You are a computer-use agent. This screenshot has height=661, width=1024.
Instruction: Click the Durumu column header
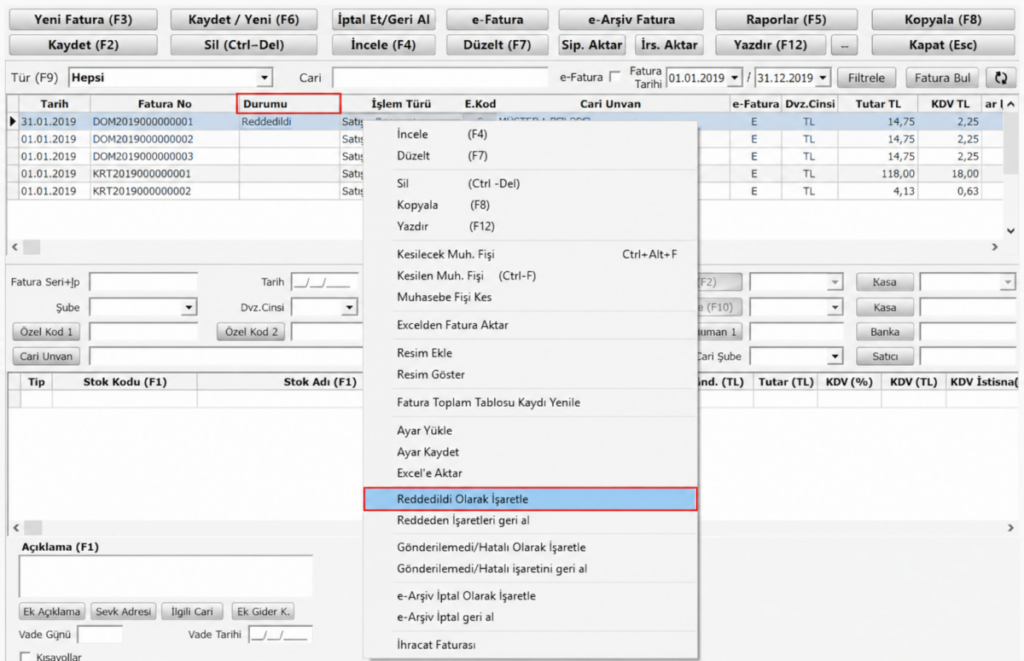pyautogui.click(x=288, y=104)
